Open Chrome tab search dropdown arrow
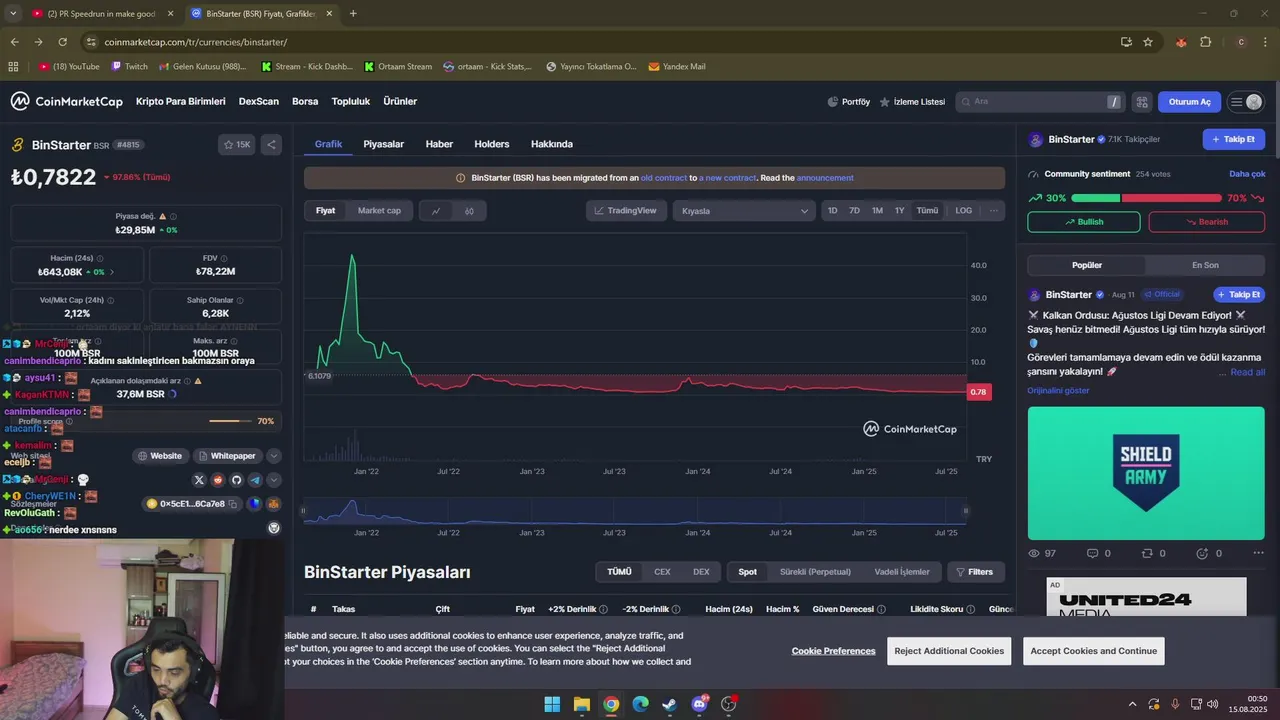The image size is (1280, 720). click(12, 13)
